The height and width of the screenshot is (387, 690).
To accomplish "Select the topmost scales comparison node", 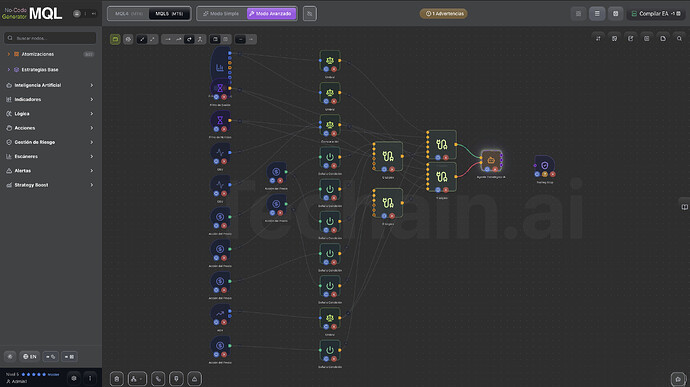I will 330,61.
